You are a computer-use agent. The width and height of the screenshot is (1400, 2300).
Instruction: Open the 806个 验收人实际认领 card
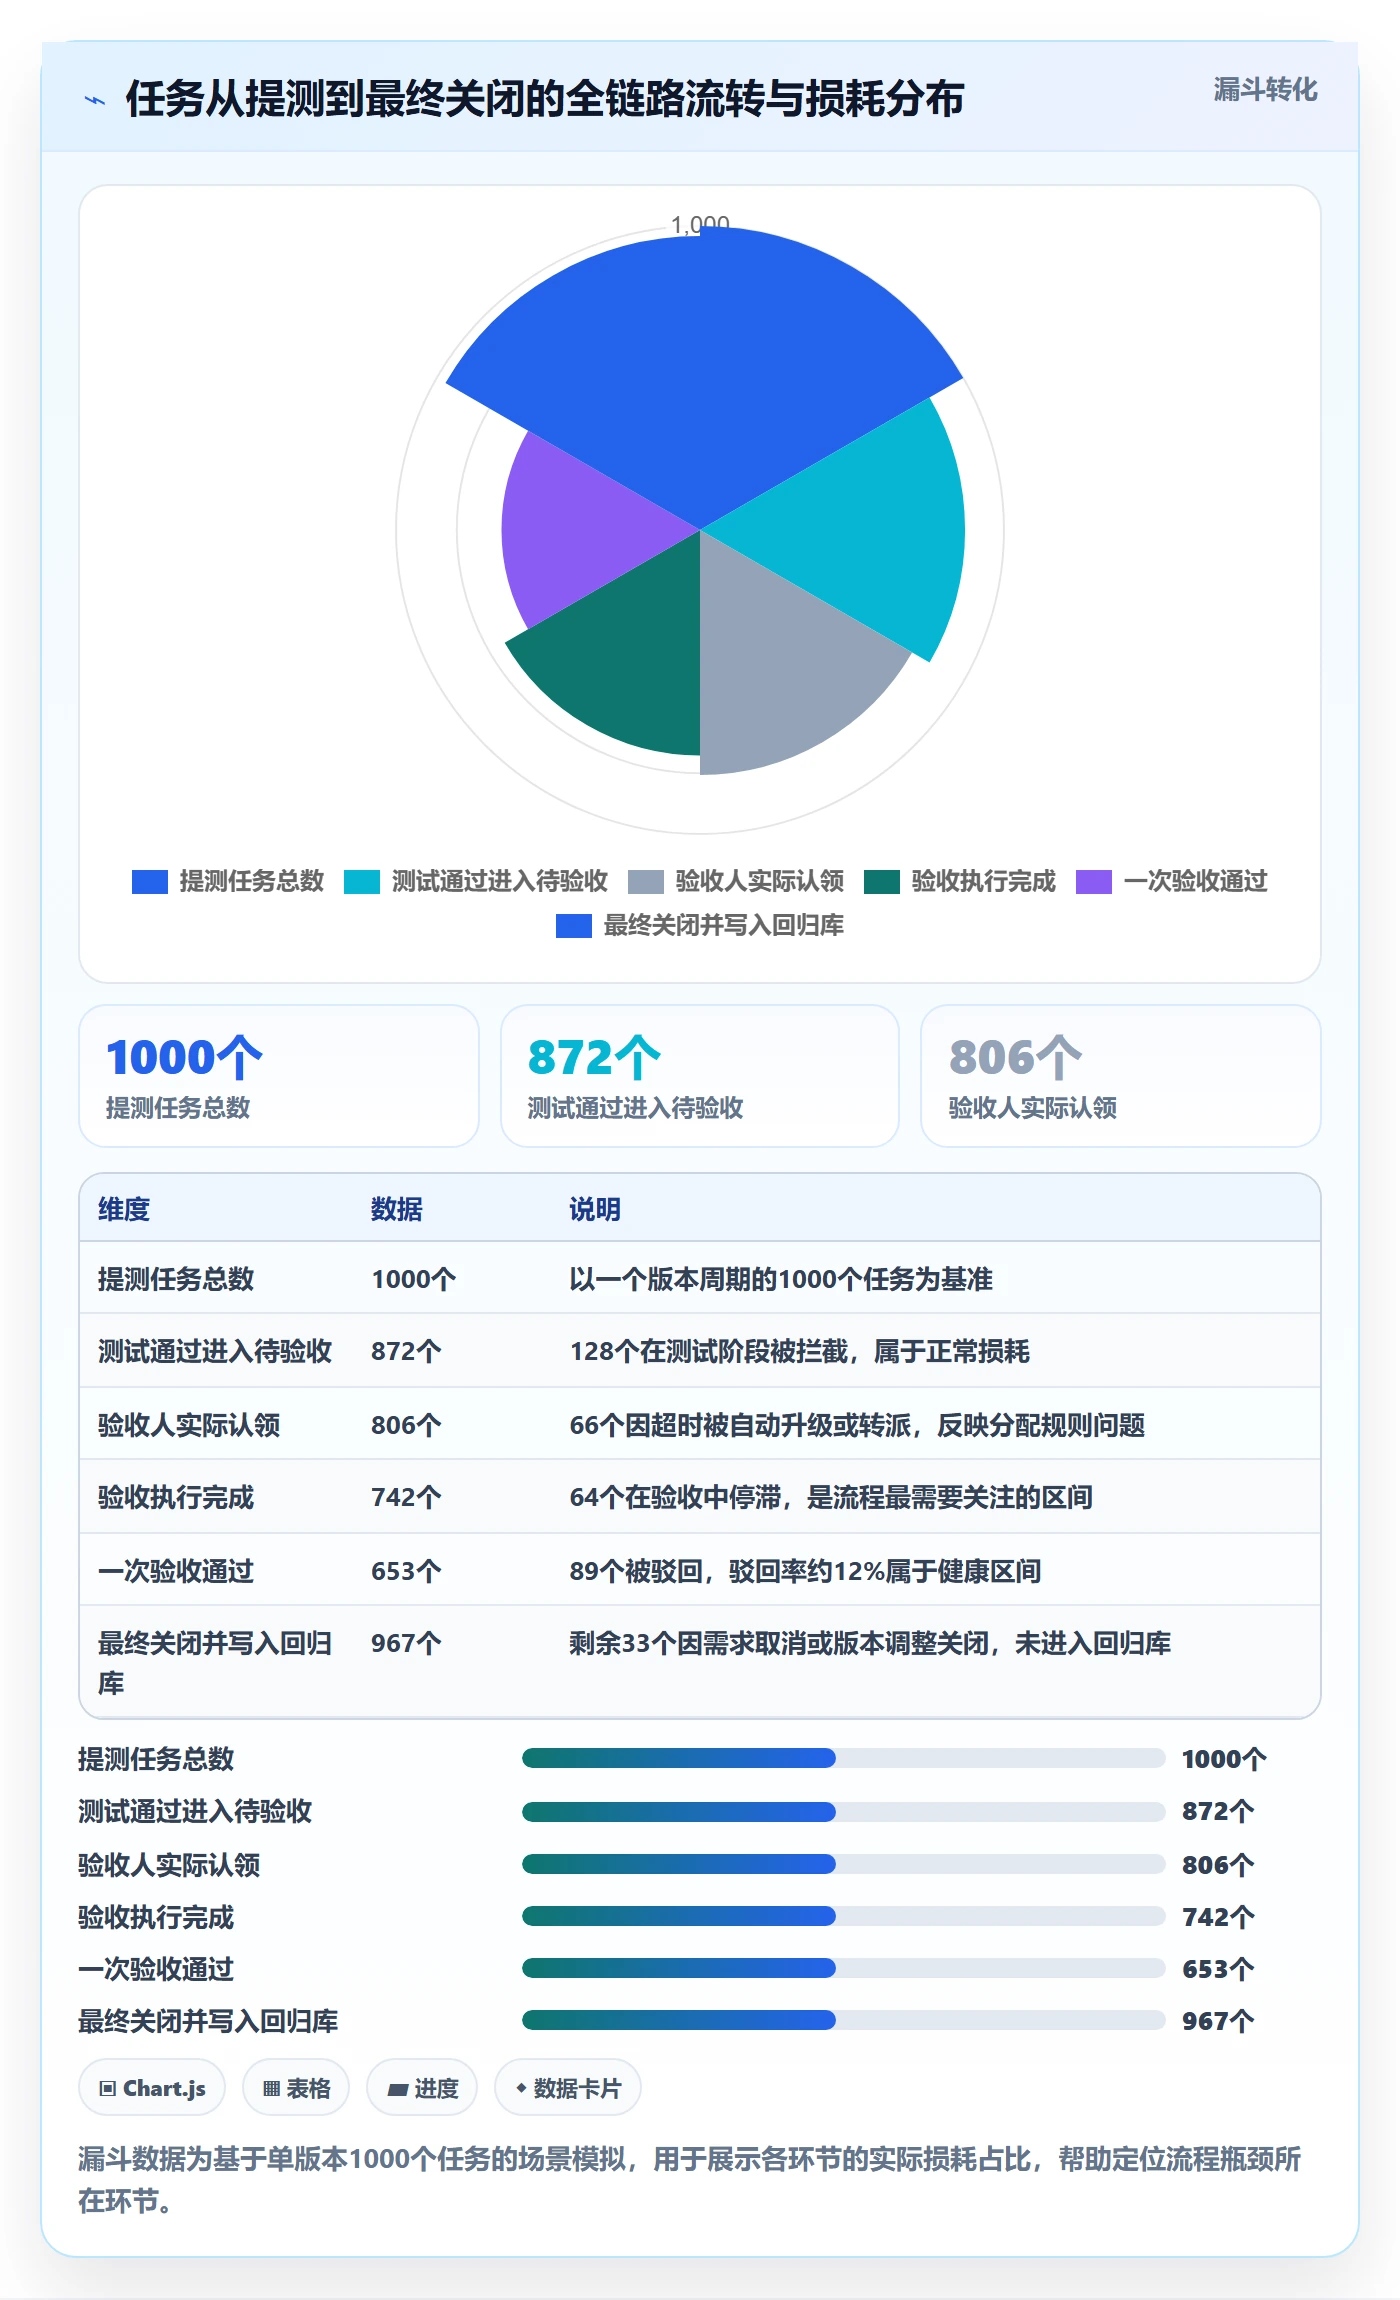(1121, 1076)
